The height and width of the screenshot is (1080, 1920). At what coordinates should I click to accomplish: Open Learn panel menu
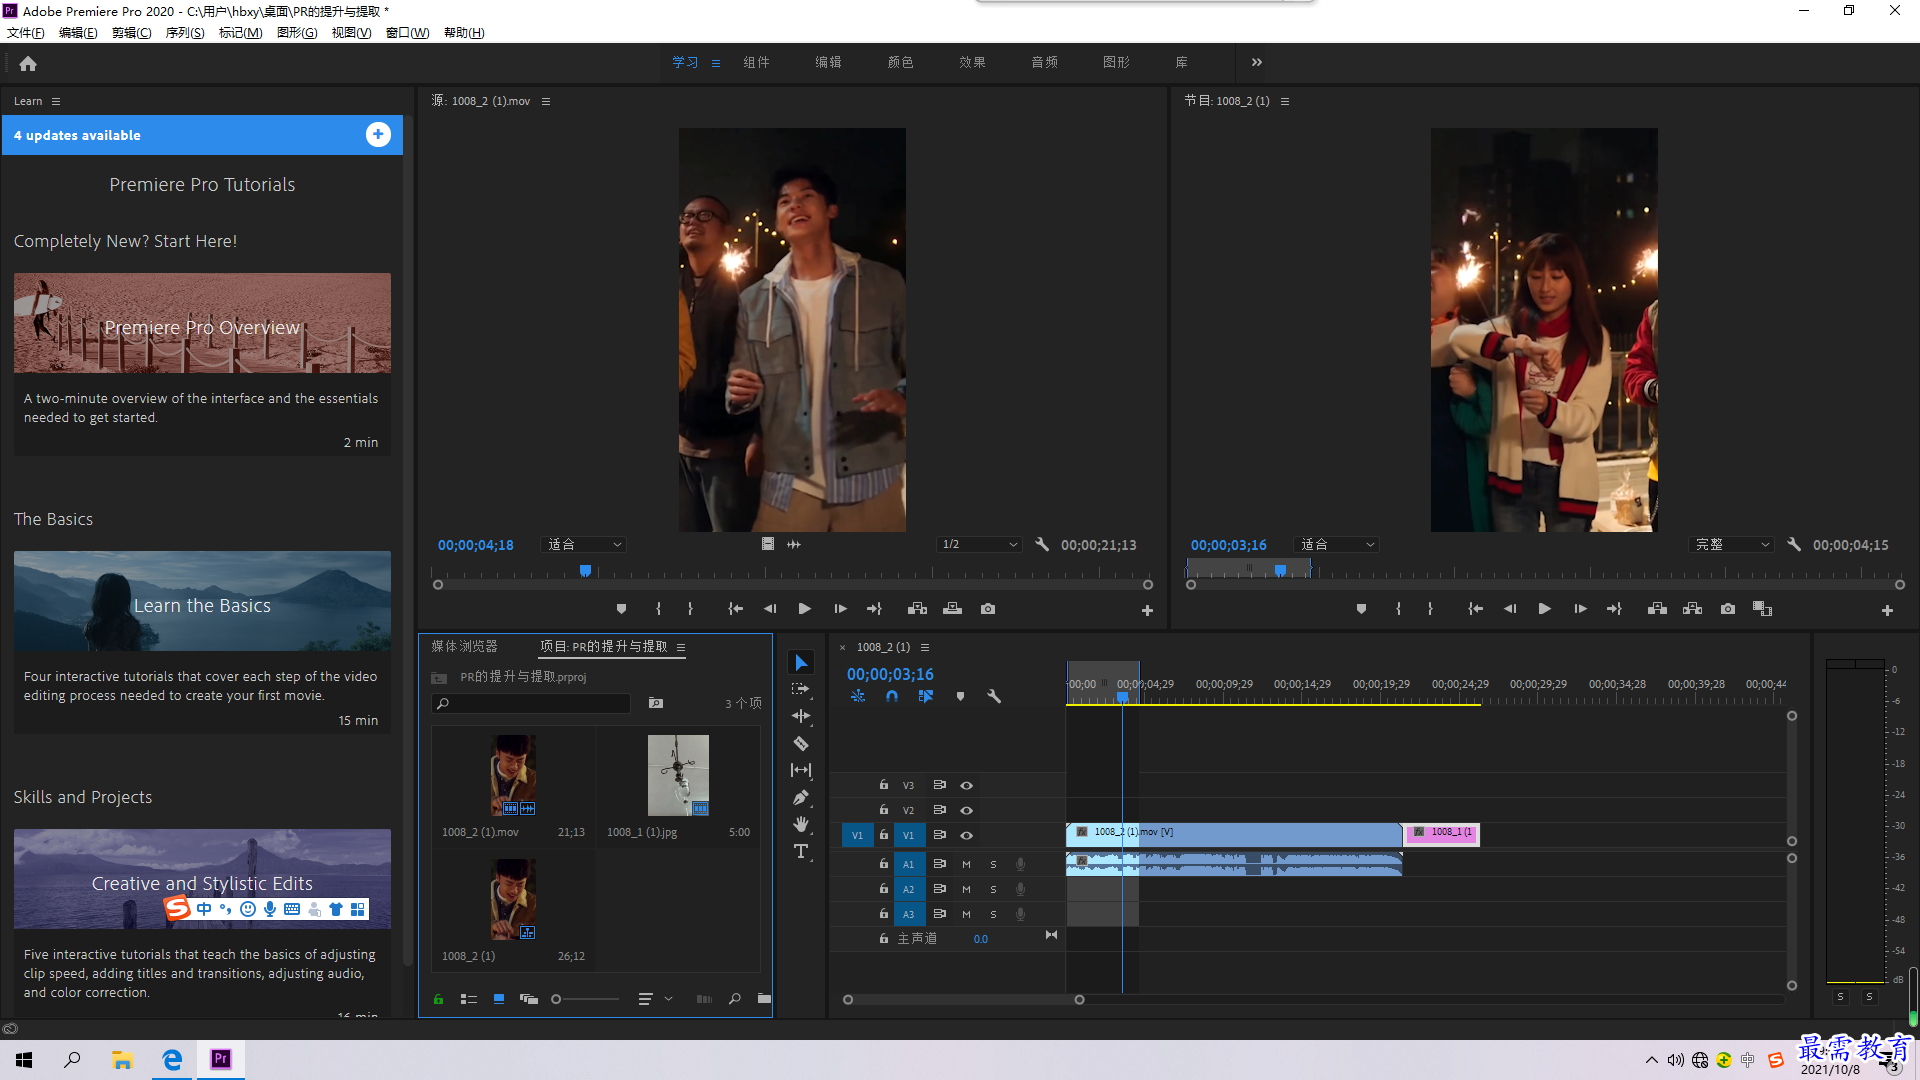click(56, 101)
